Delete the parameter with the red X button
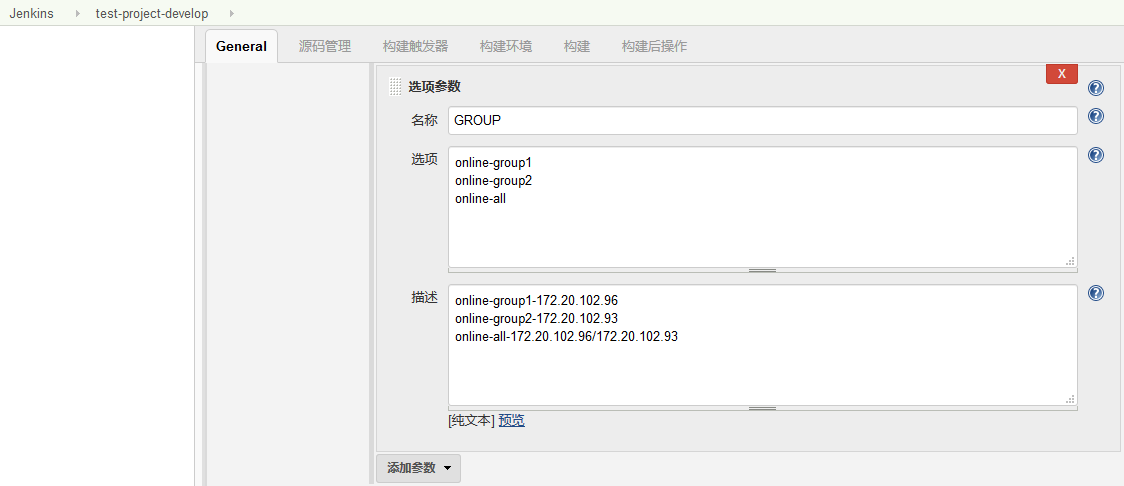 click(x=1061, y=74)
